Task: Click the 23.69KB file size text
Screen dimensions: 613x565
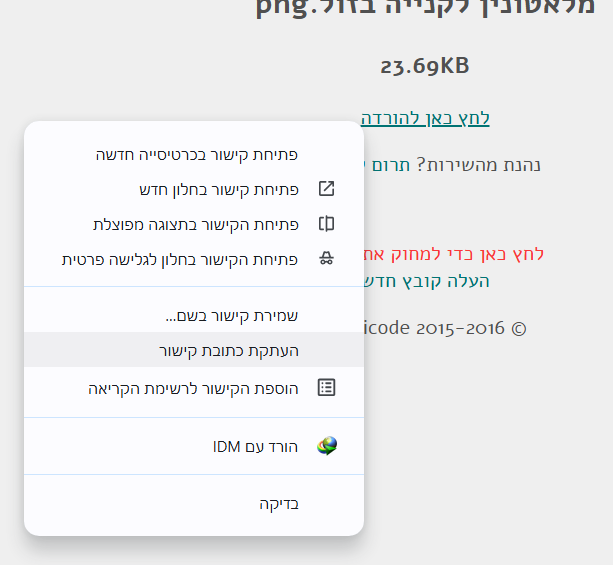Action: click(x=425, y=66)
